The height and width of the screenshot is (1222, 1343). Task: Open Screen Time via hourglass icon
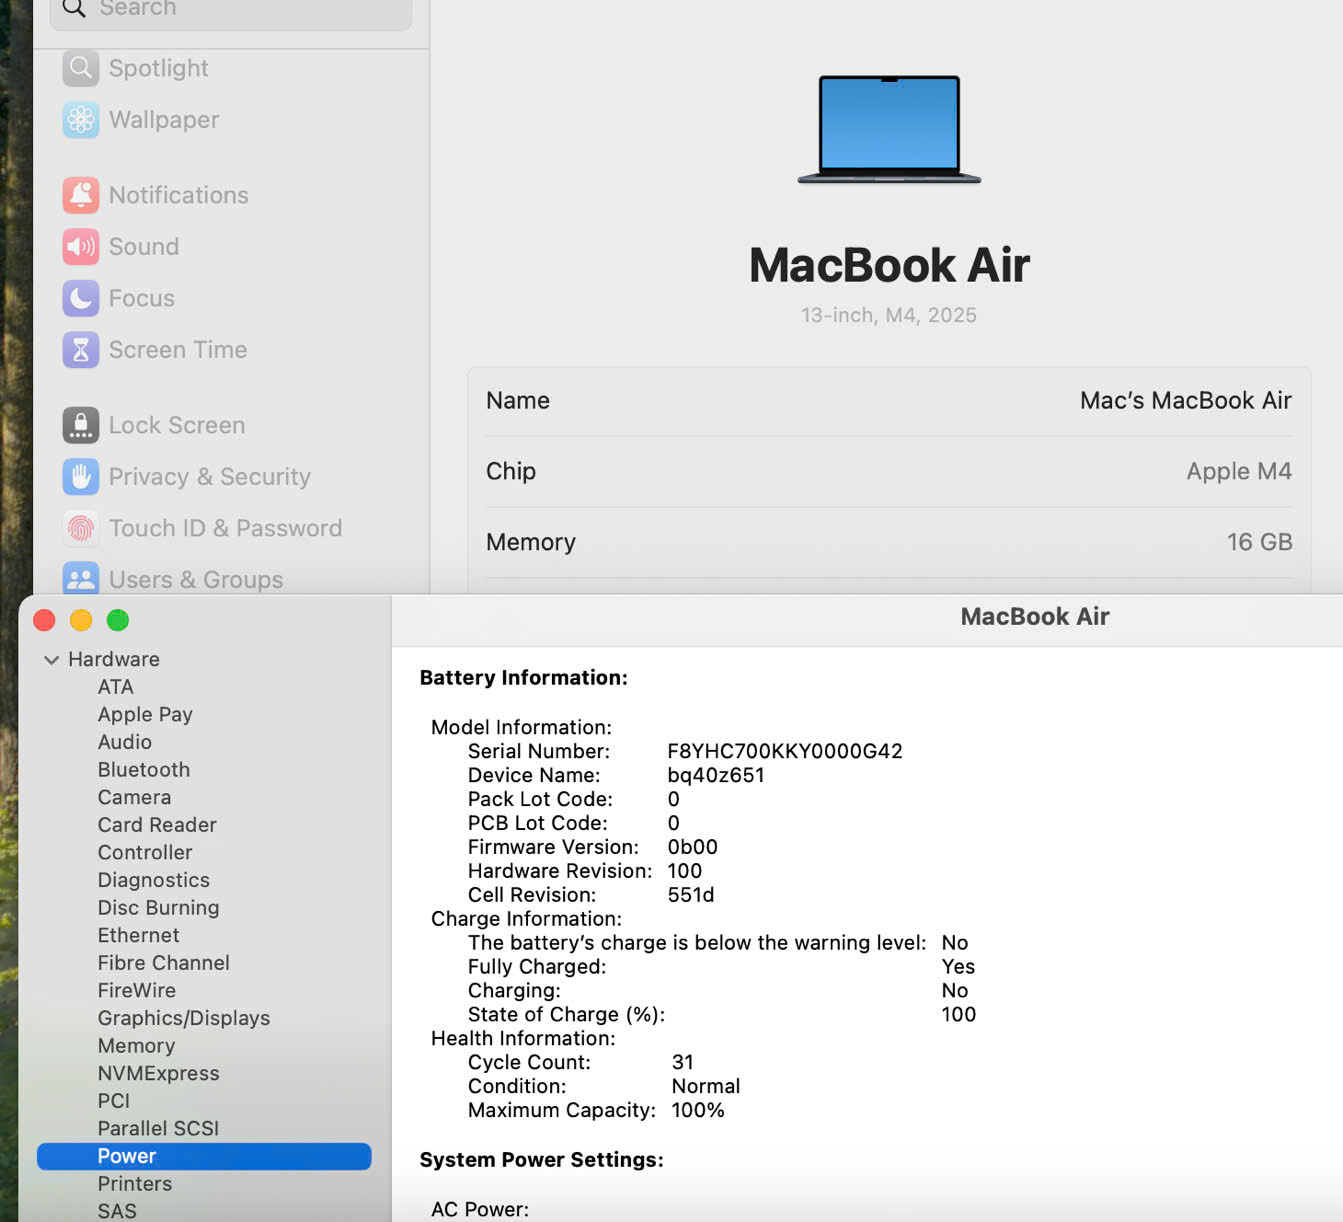click(x=81, y=350)
